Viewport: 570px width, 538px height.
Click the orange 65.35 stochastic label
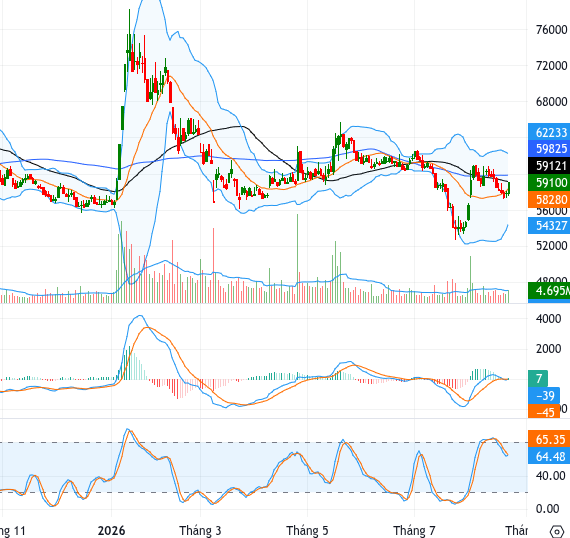(549, 439)
